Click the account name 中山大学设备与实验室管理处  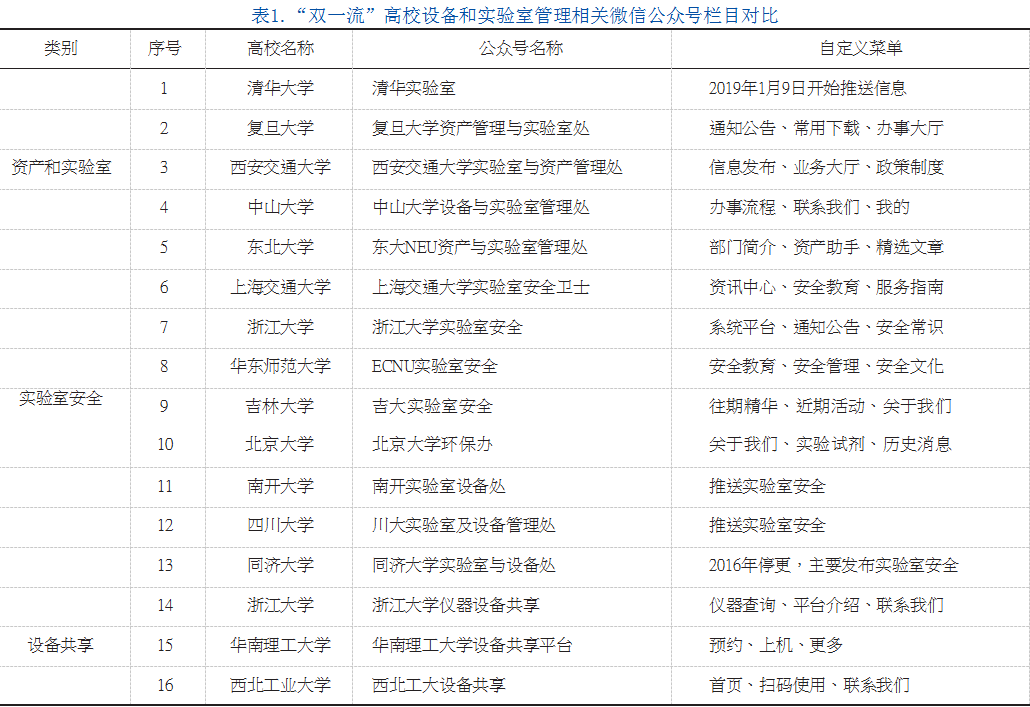tap(481, 207)
